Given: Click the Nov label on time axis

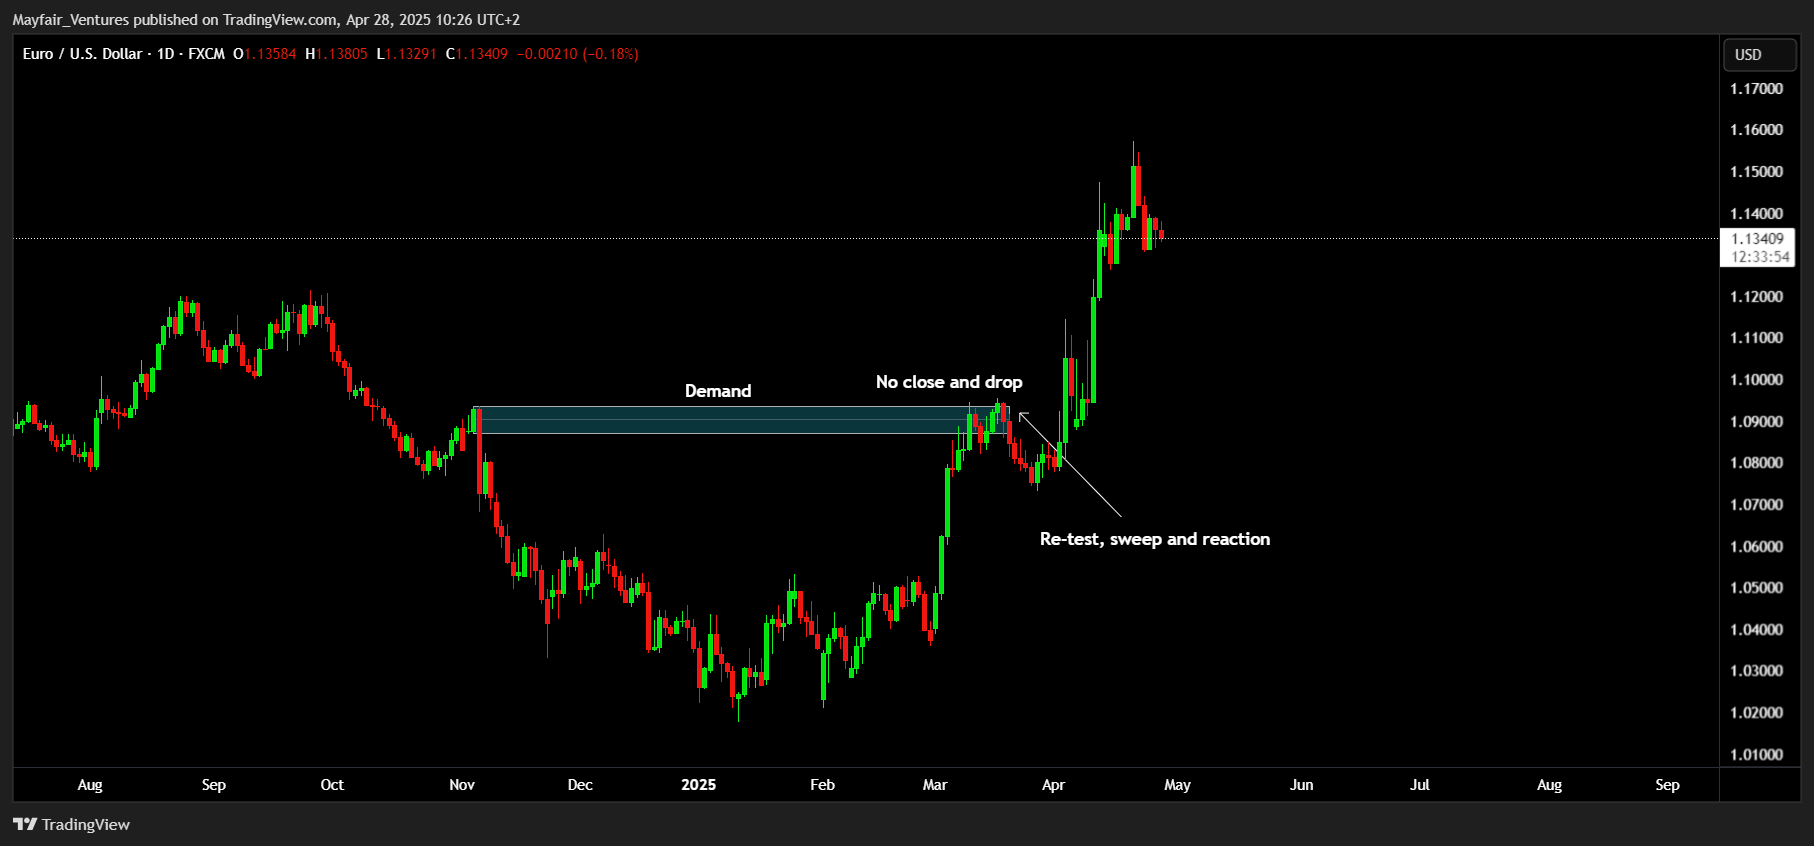Looking at the screenshot, I should pos(462,785).
